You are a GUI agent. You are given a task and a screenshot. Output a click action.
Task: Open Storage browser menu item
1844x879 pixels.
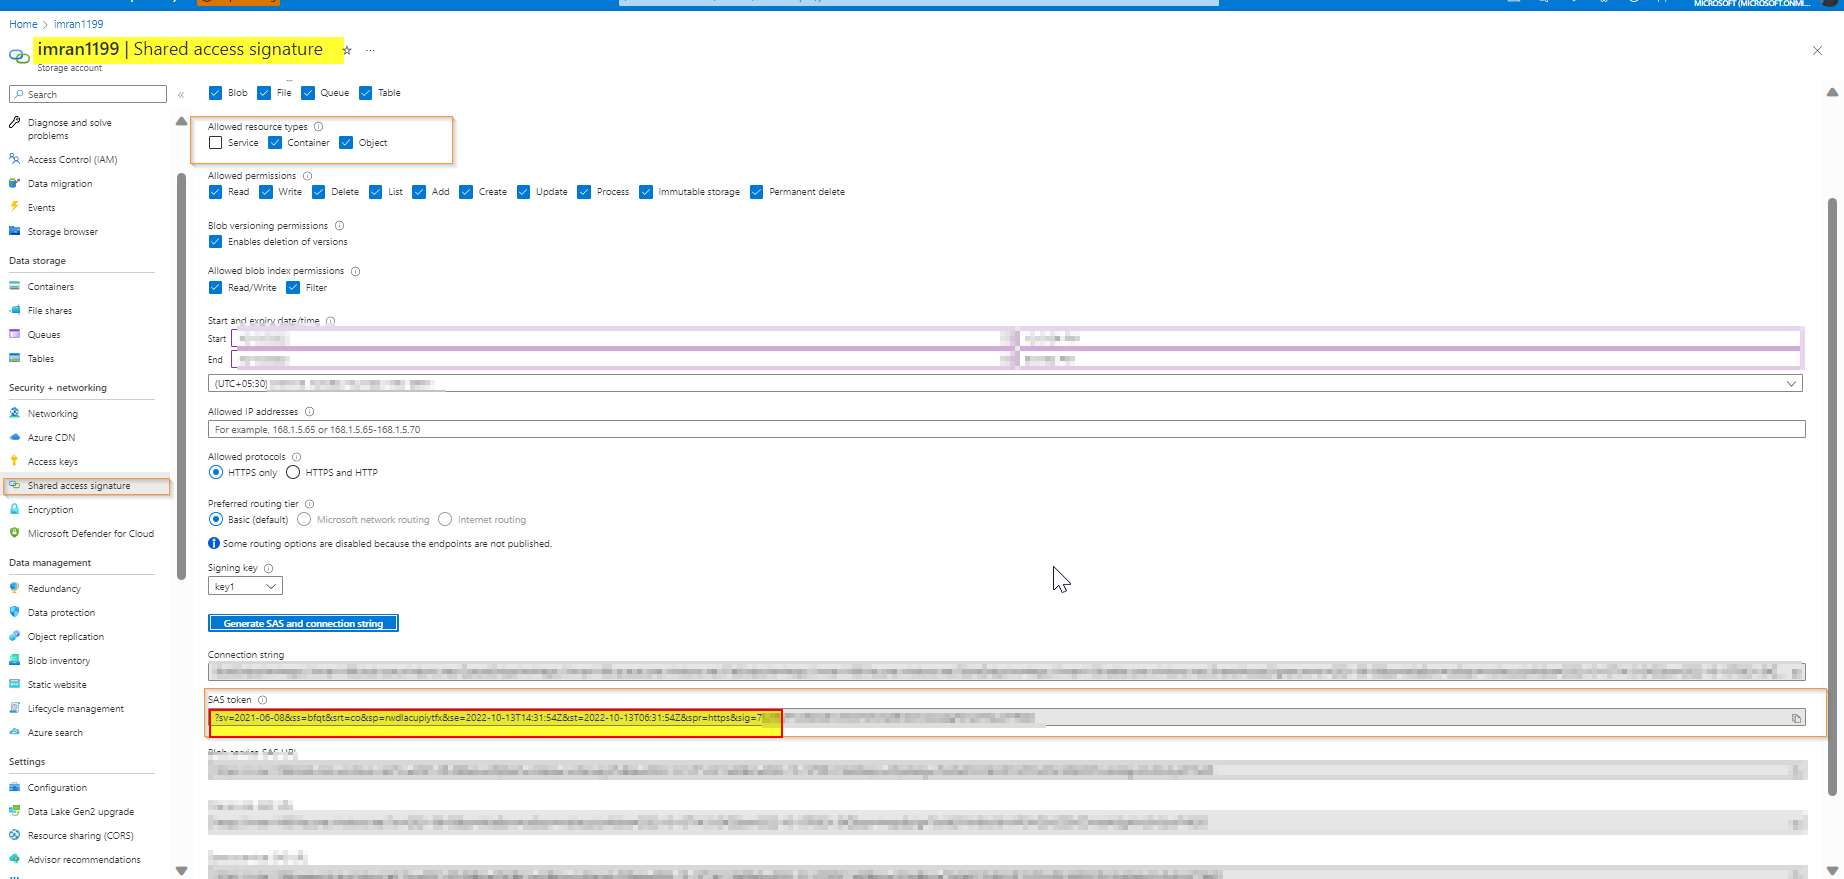click(x=63, y=232)
